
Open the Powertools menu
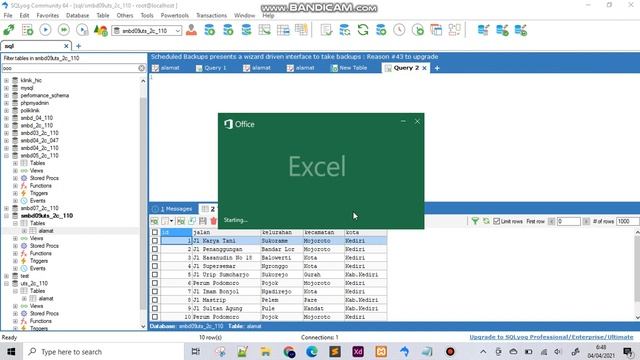coord(175,15)
